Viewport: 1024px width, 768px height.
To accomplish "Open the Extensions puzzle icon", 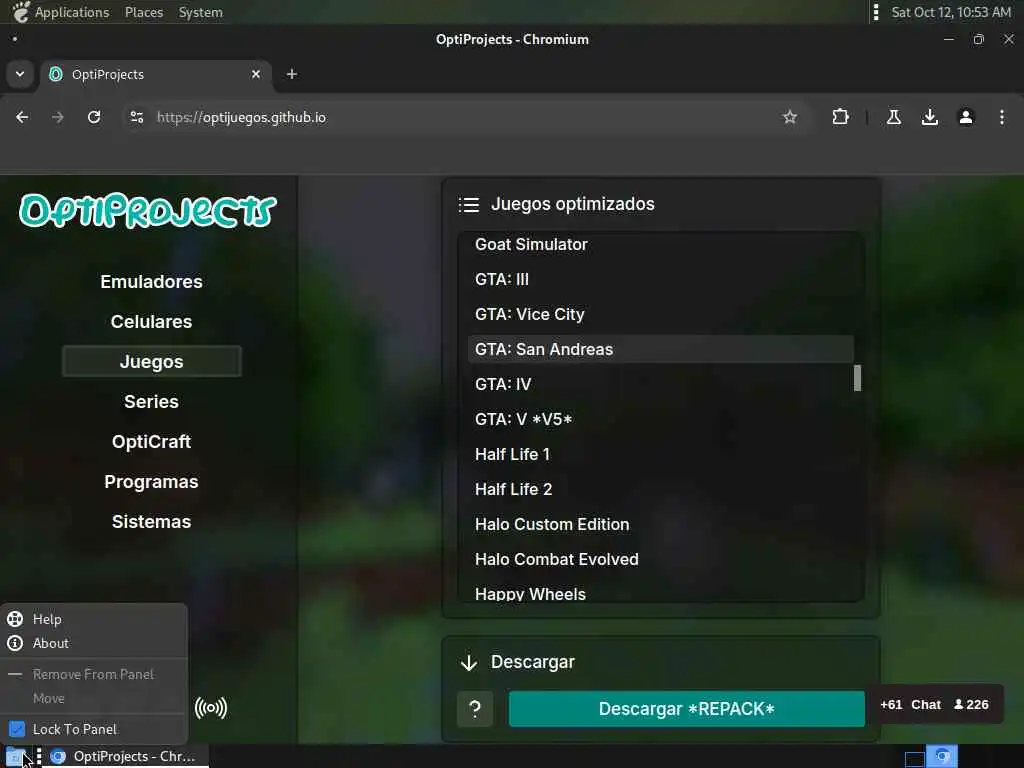I will coord(840,117).
